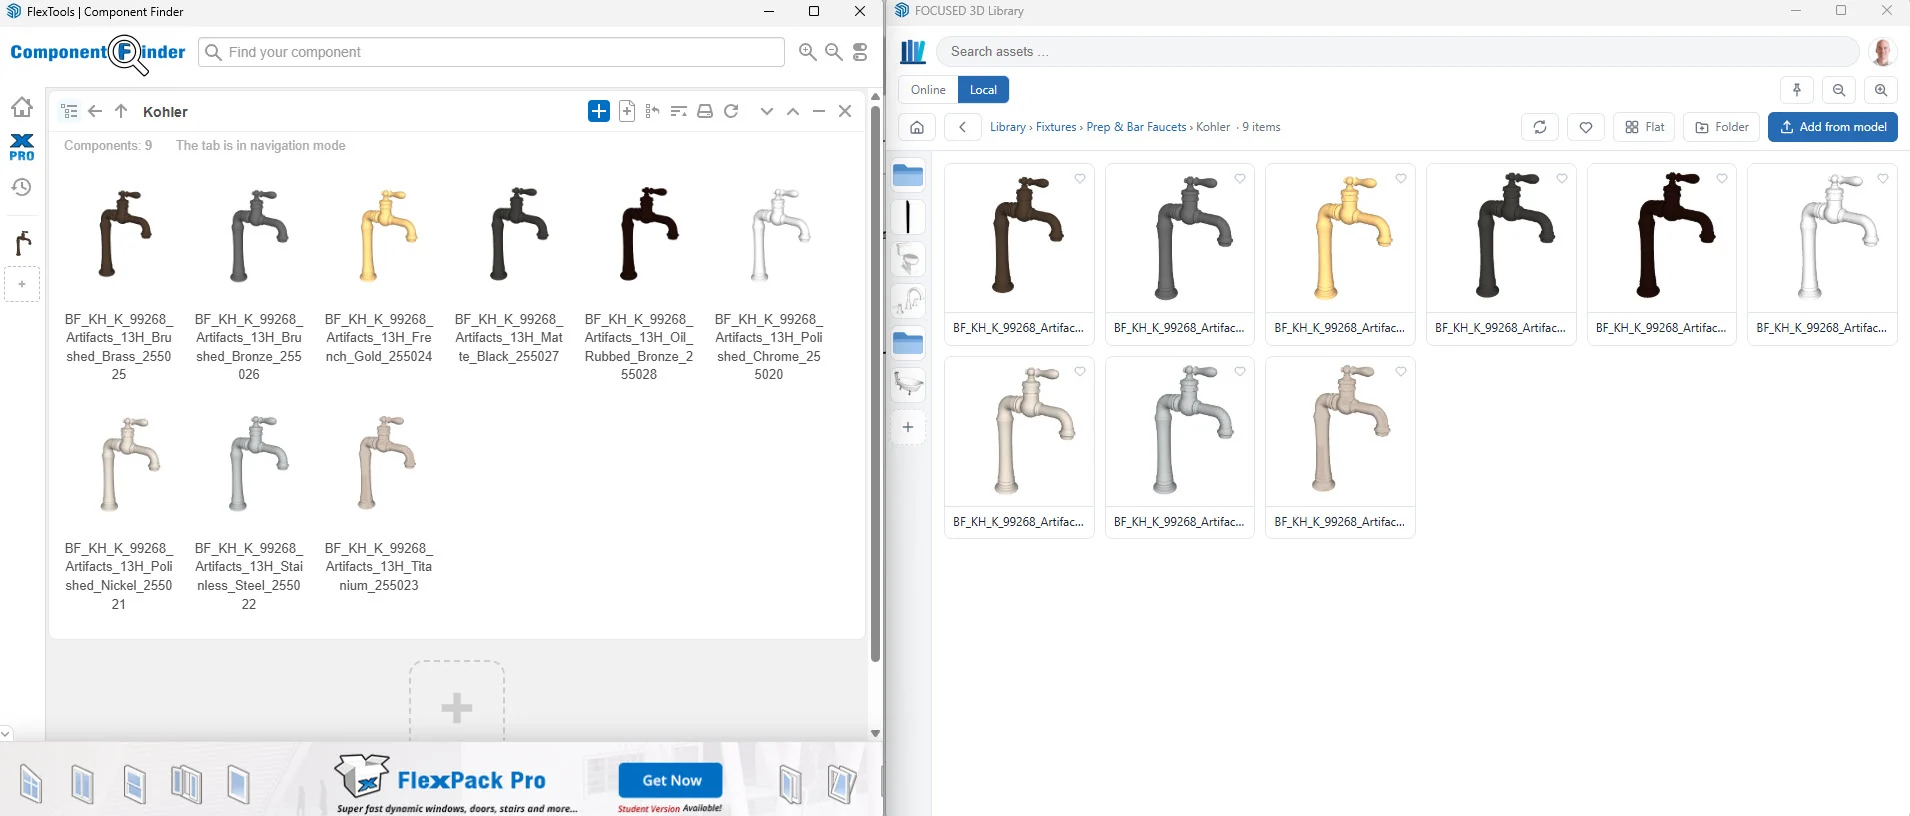Click the drive icon left of refresh
1910x816 pixels.
point(705,111)
